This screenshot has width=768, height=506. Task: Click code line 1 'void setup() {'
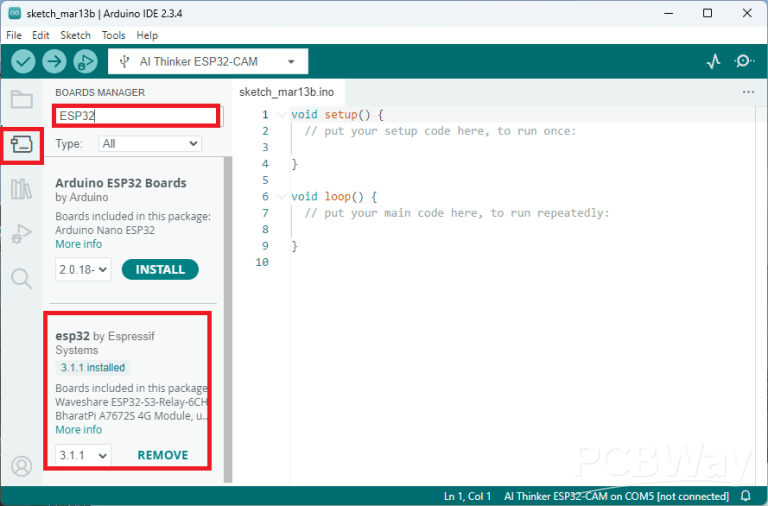[337, 115]
